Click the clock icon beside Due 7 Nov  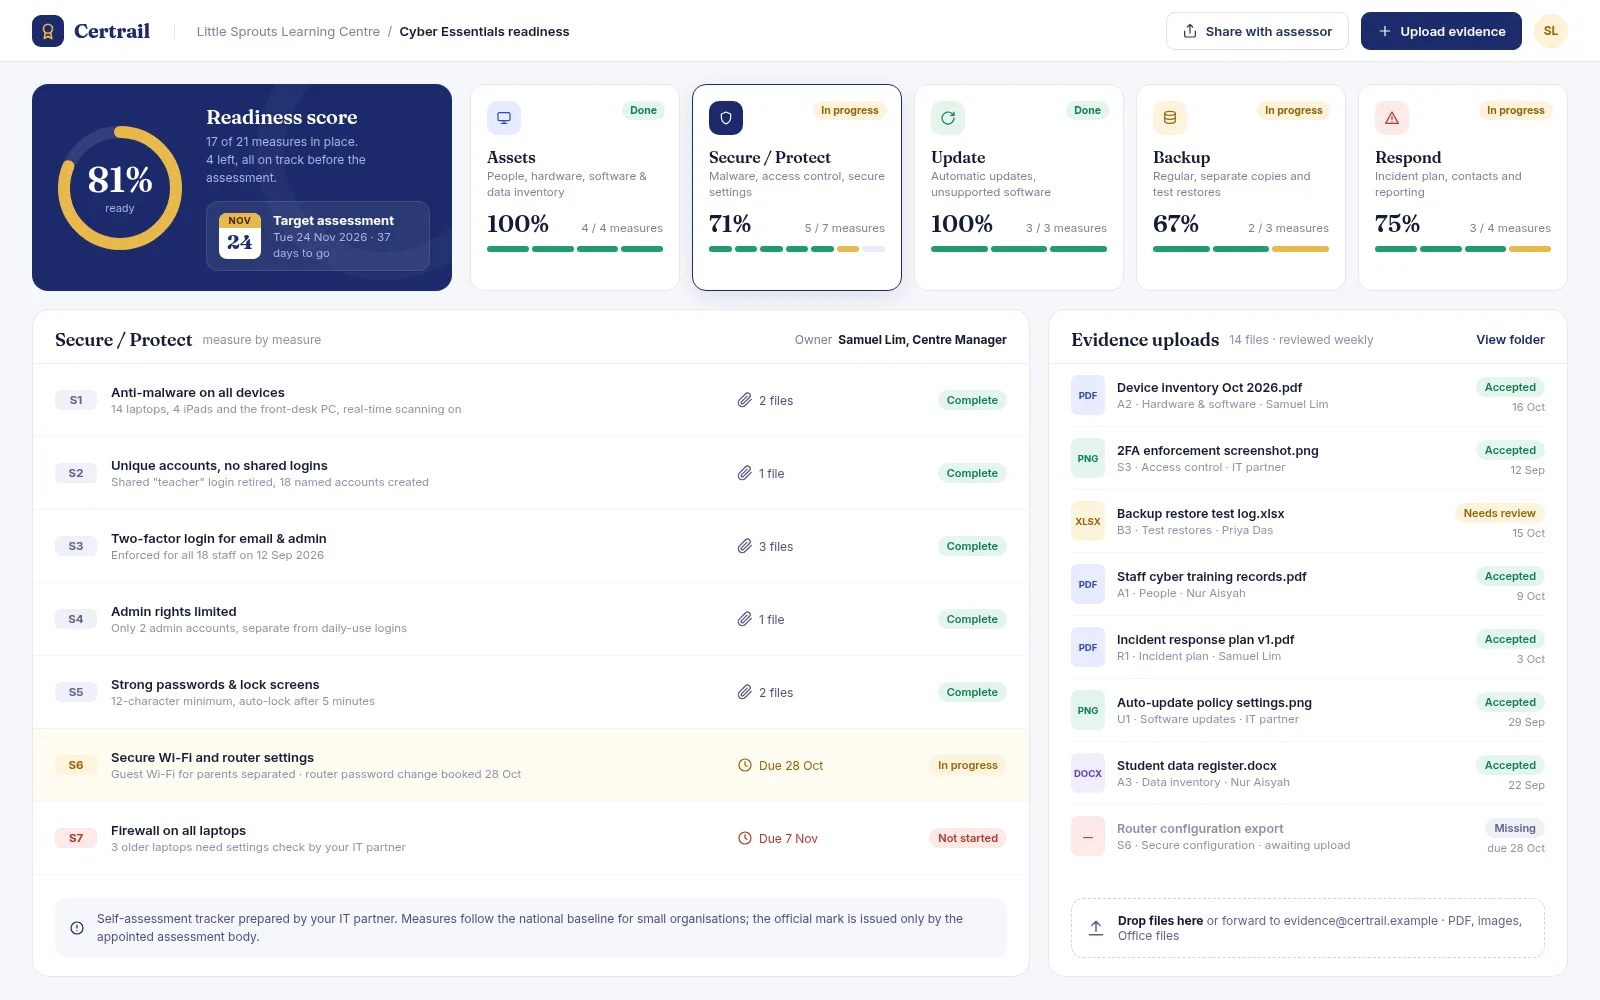pos(745,838)
